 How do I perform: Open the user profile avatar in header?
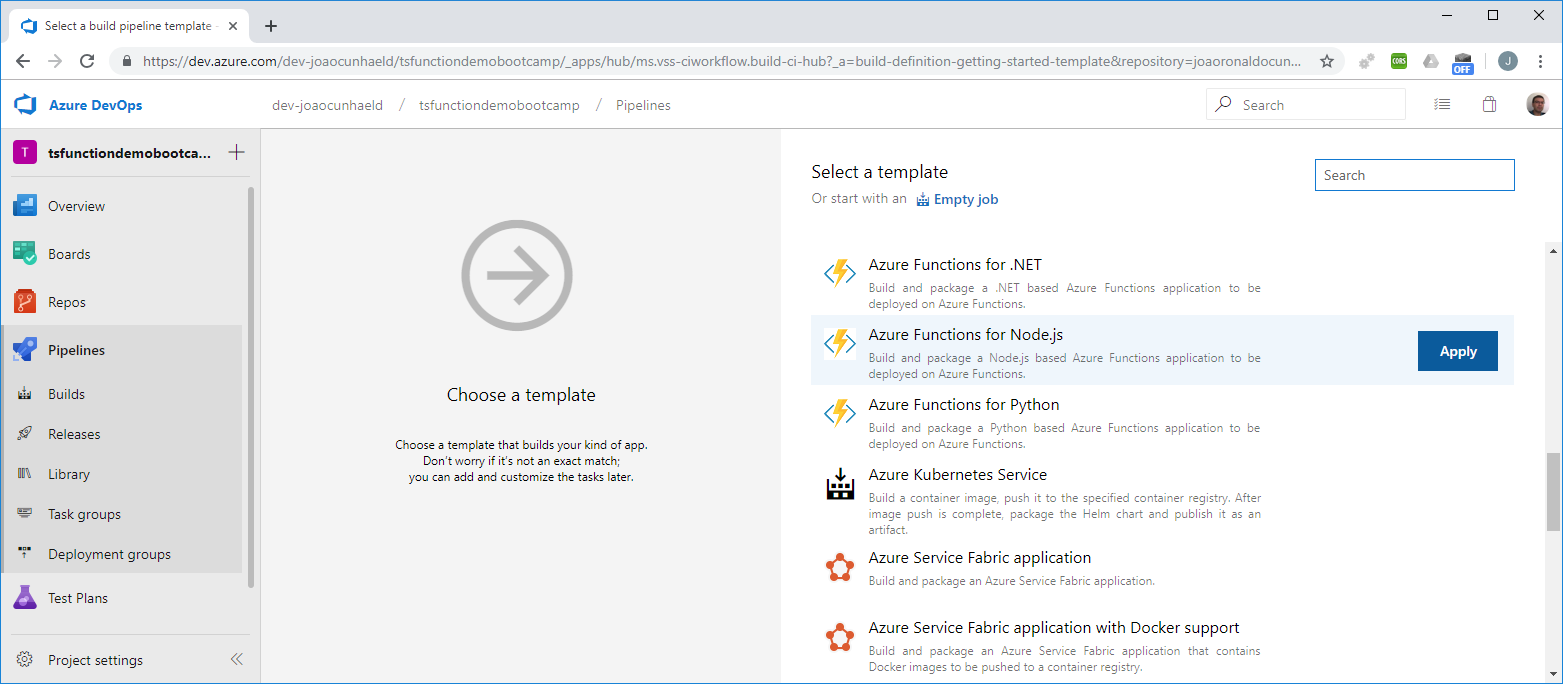coord(1537,104)
